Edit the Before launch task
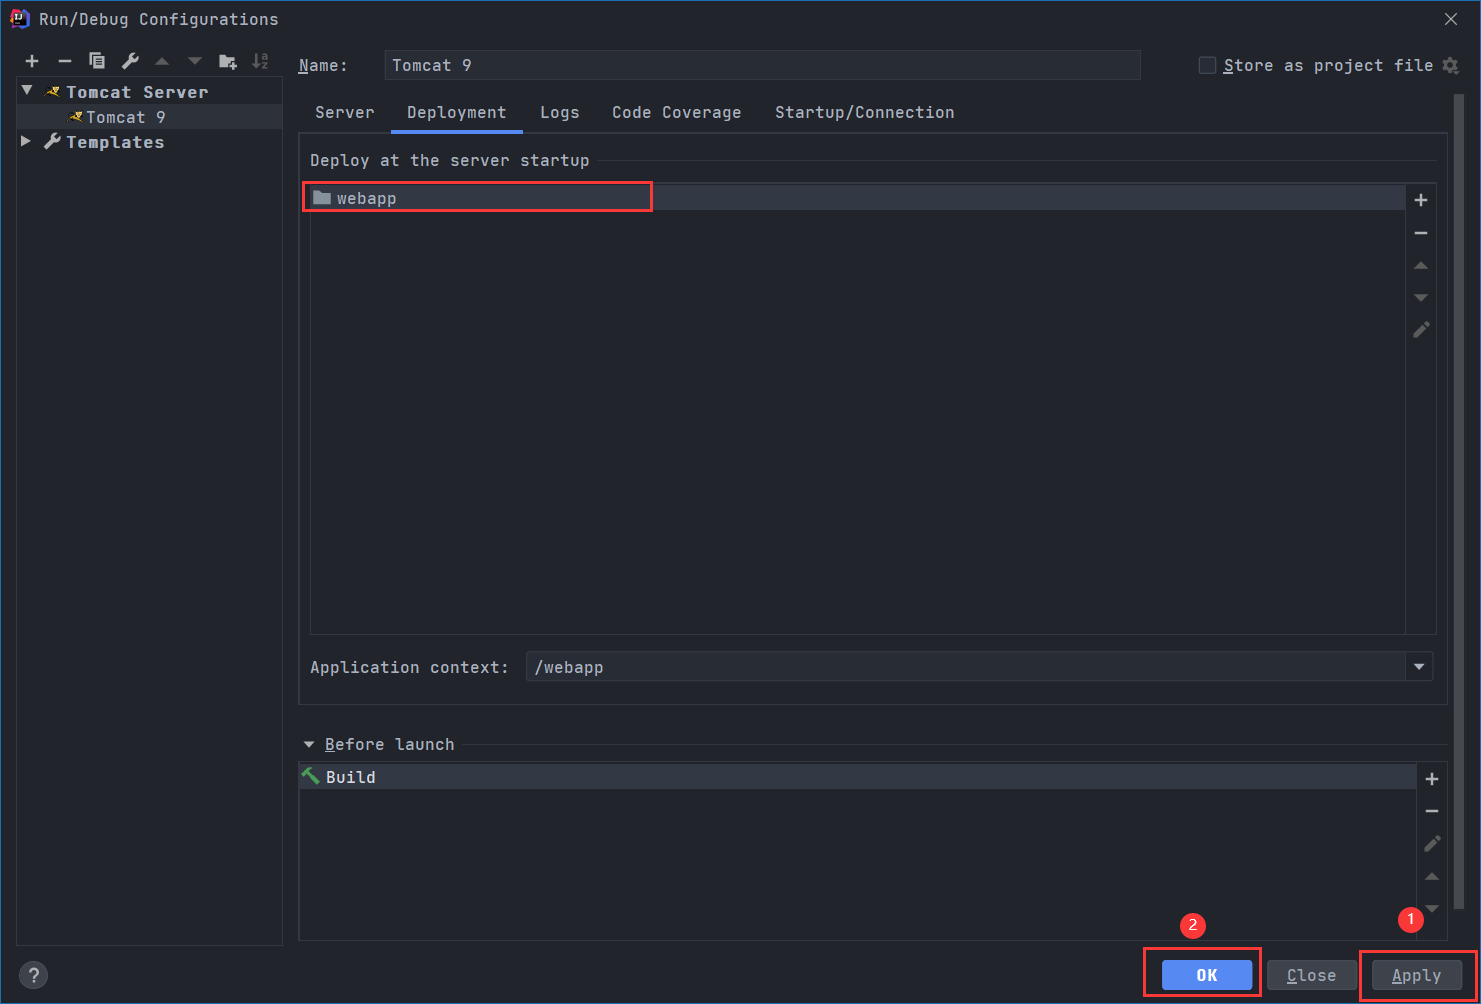Viewport: 1481px width, 1004px height. point(1432,844)
